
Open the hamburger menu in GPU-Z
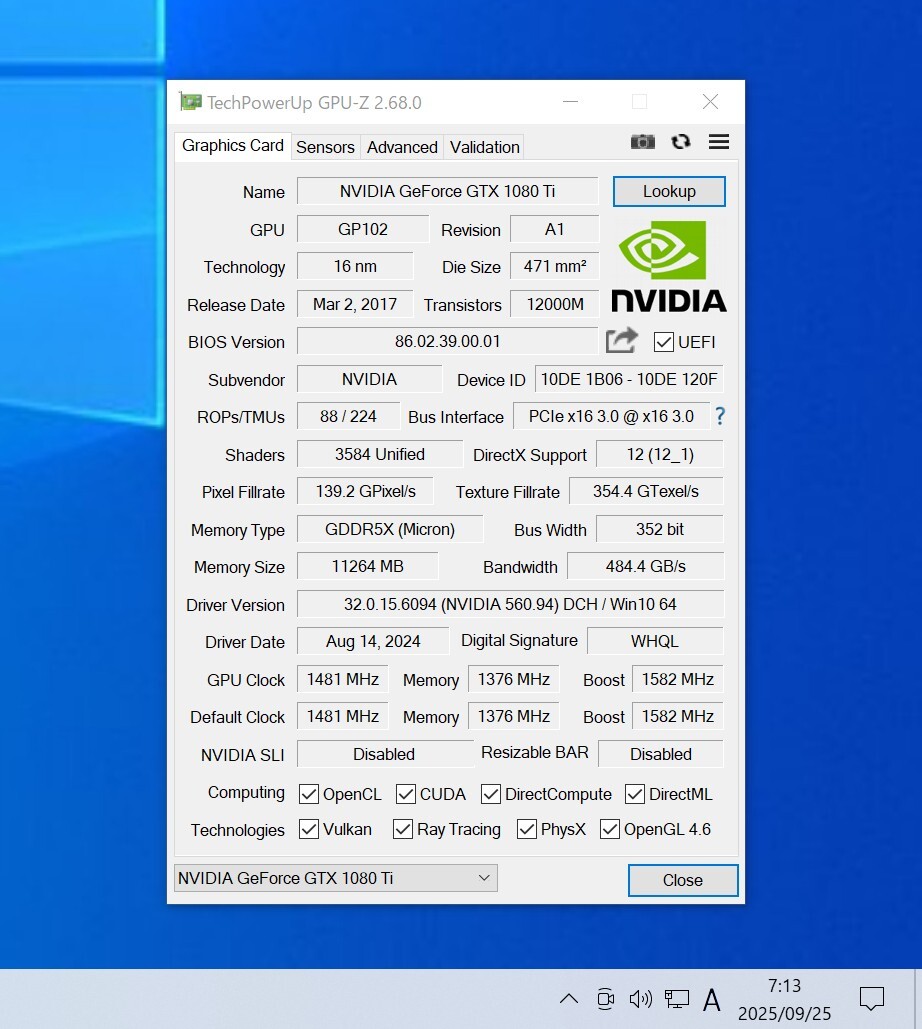tap(718, 142)
